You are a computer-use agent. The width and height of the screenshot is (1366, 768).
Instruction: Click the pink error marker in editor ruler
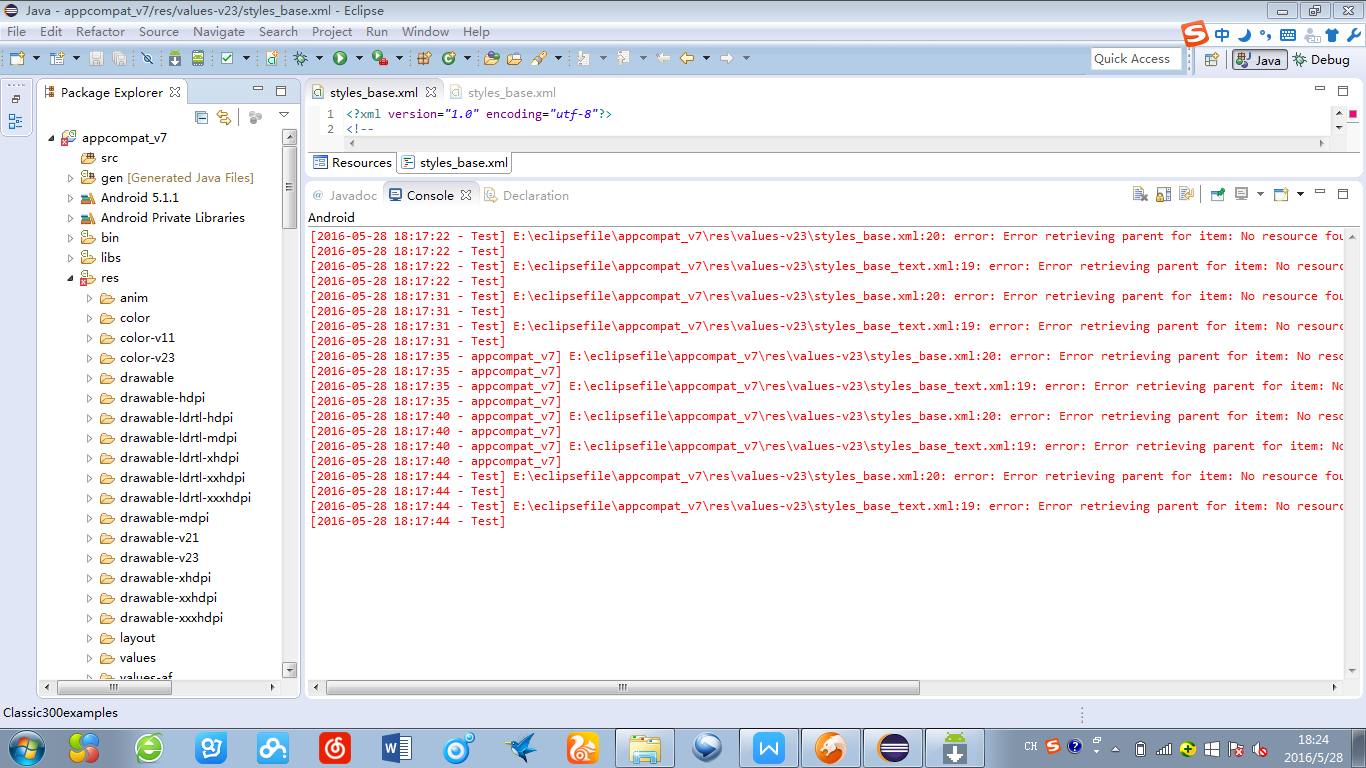click(x=1353, y=114)
